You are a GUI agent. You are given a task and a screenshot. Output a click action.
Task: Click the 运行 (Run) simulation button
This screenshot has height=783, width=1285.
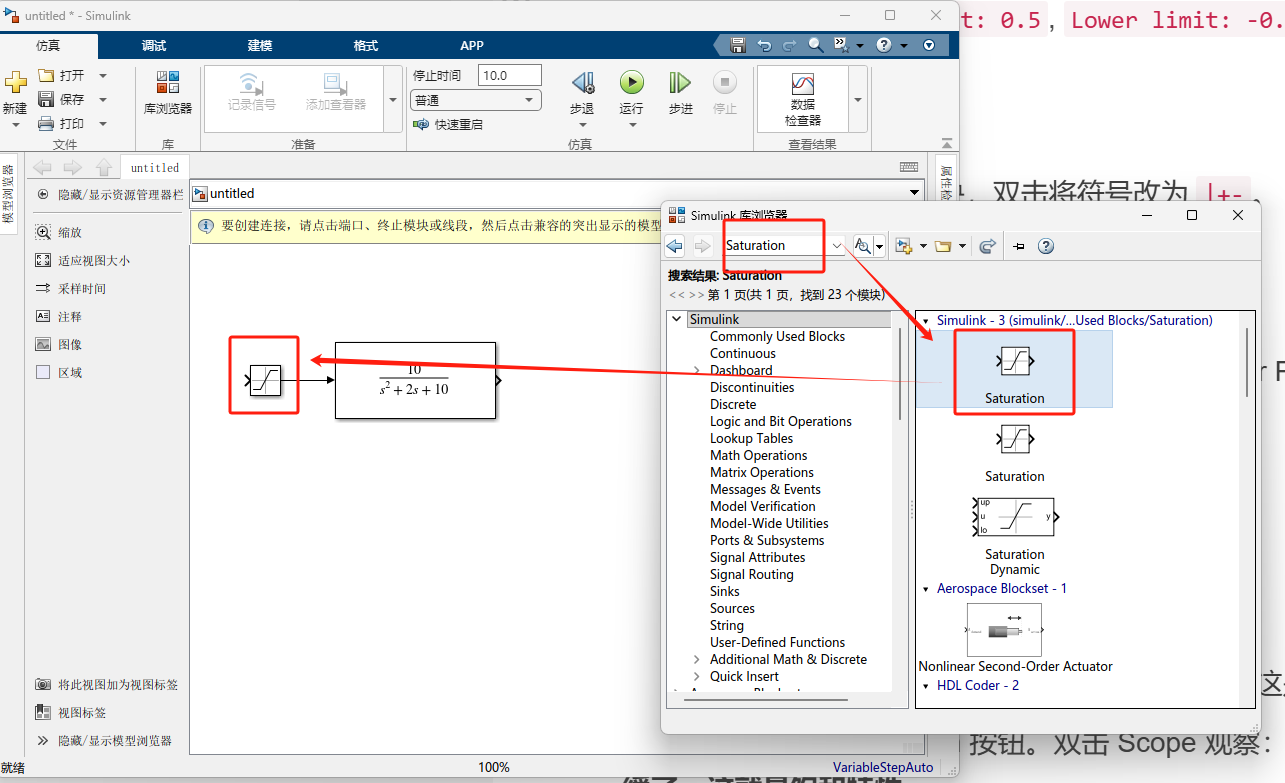coord(631,93)
